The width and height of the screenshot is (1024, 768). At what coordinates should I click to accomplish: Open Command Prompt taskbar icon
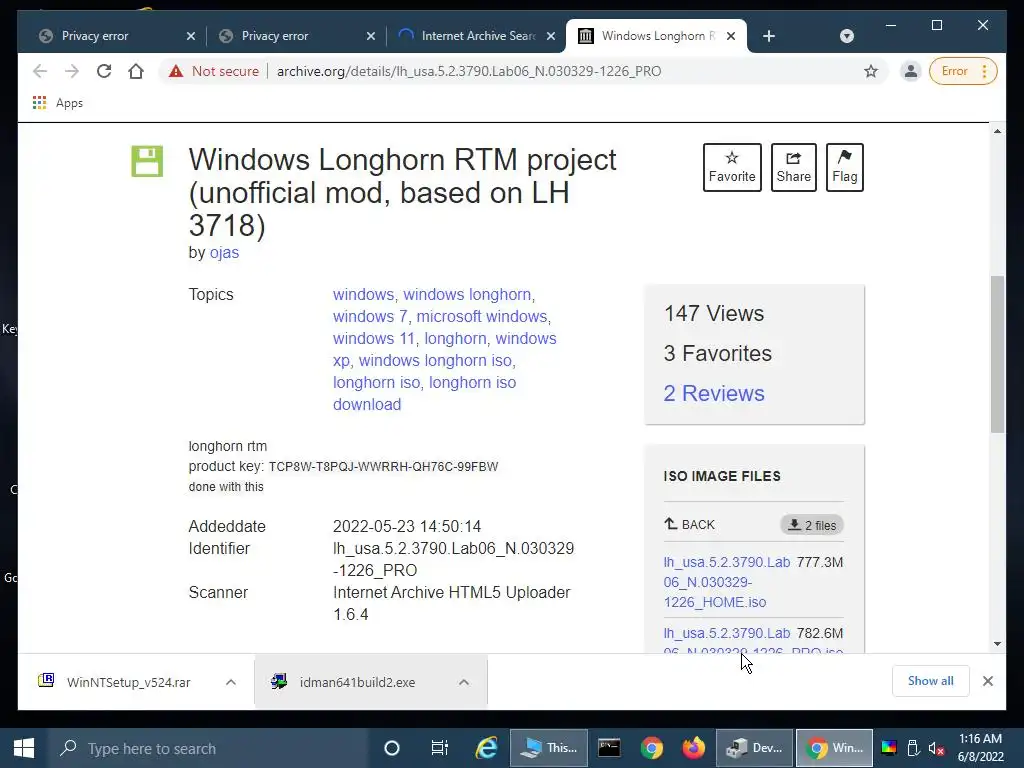[609, 748]
